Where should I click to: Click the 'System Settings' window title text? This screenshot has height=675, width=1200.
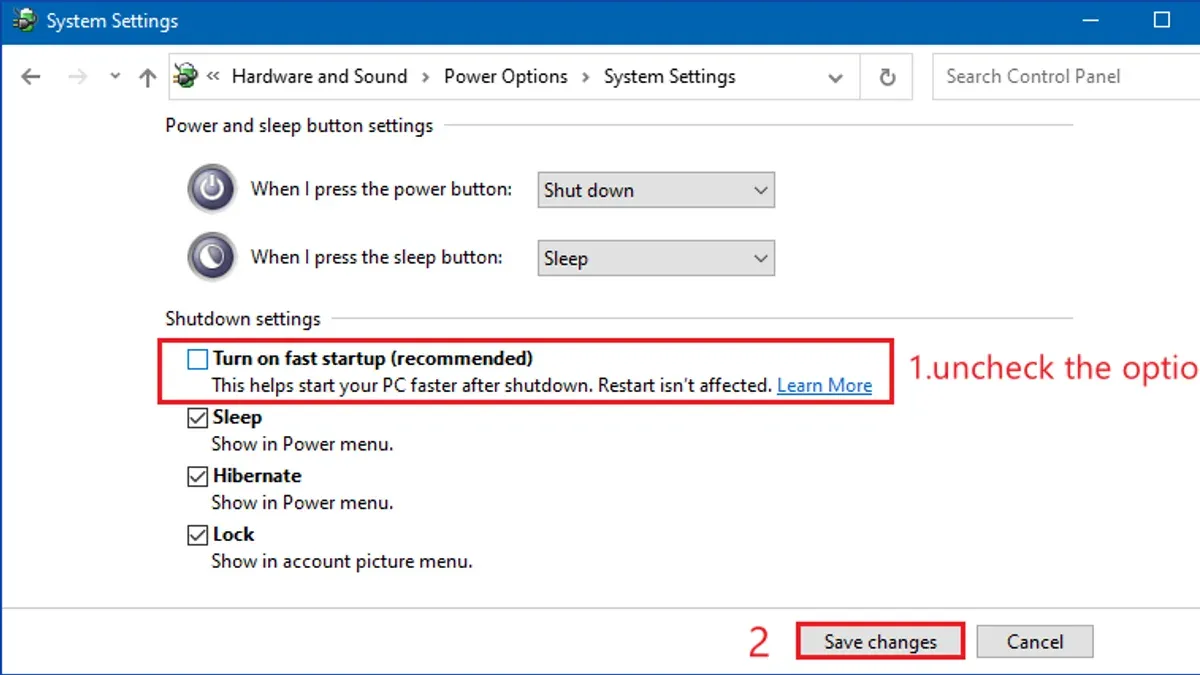(112, 21)
